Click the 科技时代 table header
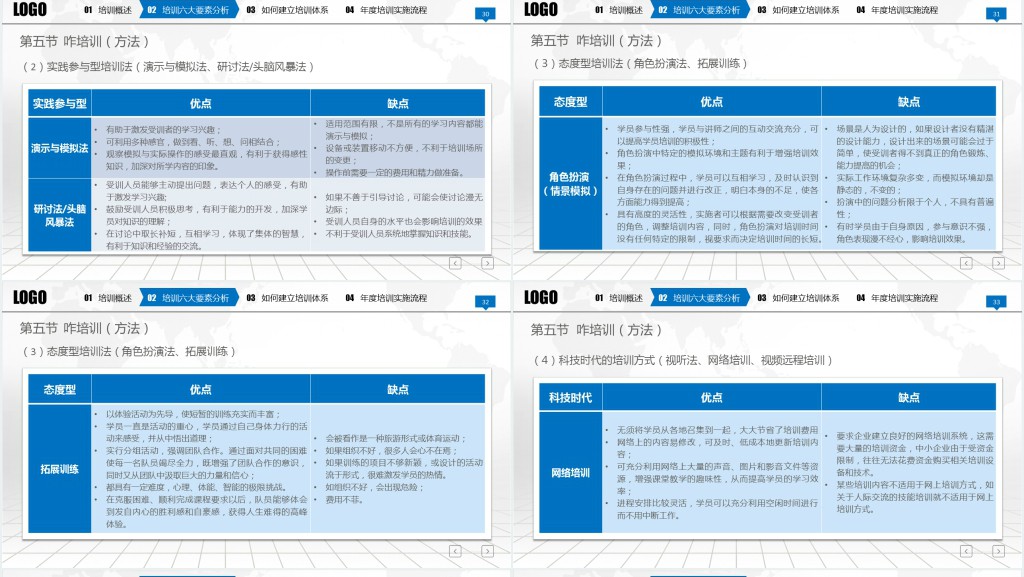Viewport: 1024px width, 577px height. [570, 398]
